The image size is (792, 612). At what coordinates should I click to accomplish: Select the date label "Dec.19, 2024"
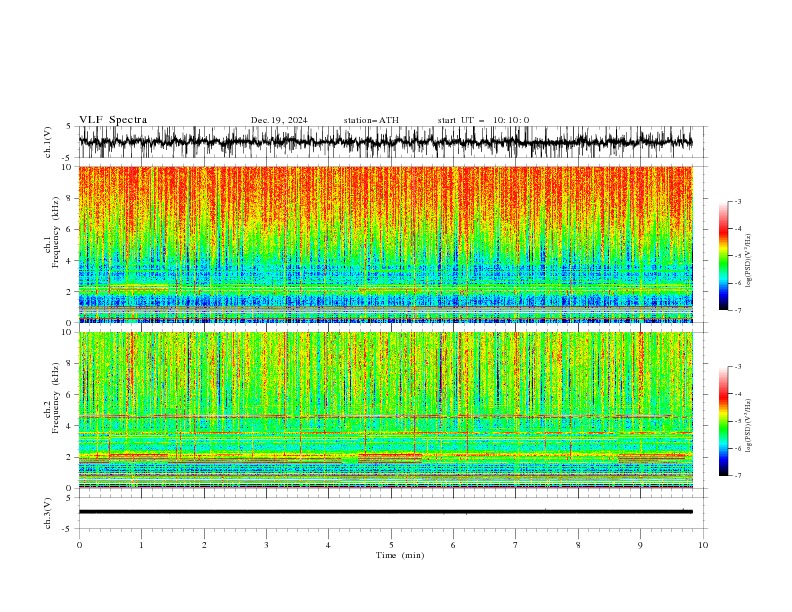279,120
